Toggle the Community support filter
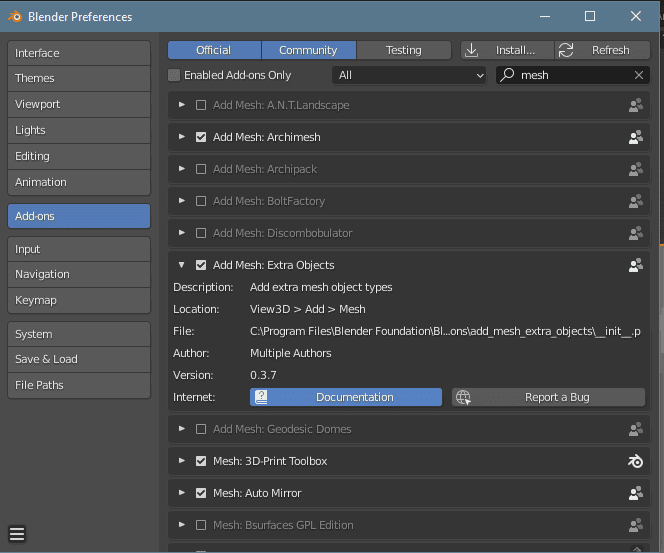664x553 pixels. 309,50
